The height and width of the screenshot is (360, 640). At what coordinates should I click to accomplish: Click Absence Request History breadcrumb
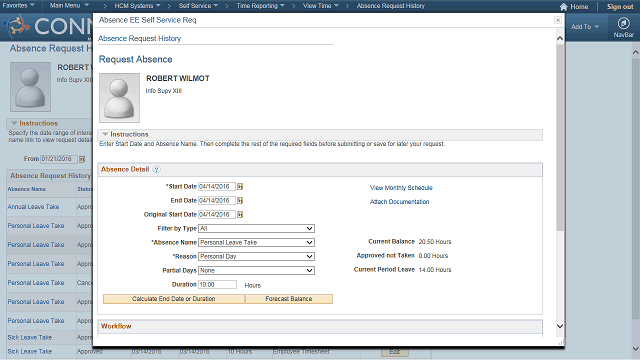pos(391,6)
